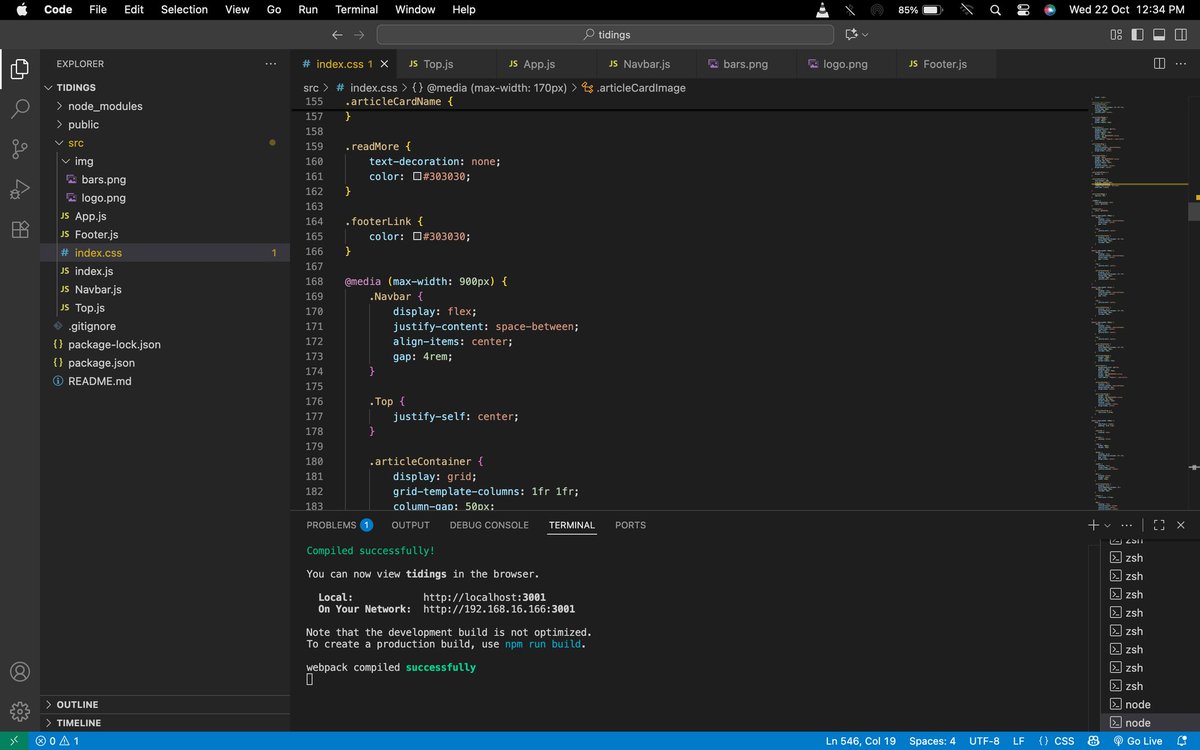
Task: Click the Wi-Fi status icon in menu bar
Action: (966, 10)
